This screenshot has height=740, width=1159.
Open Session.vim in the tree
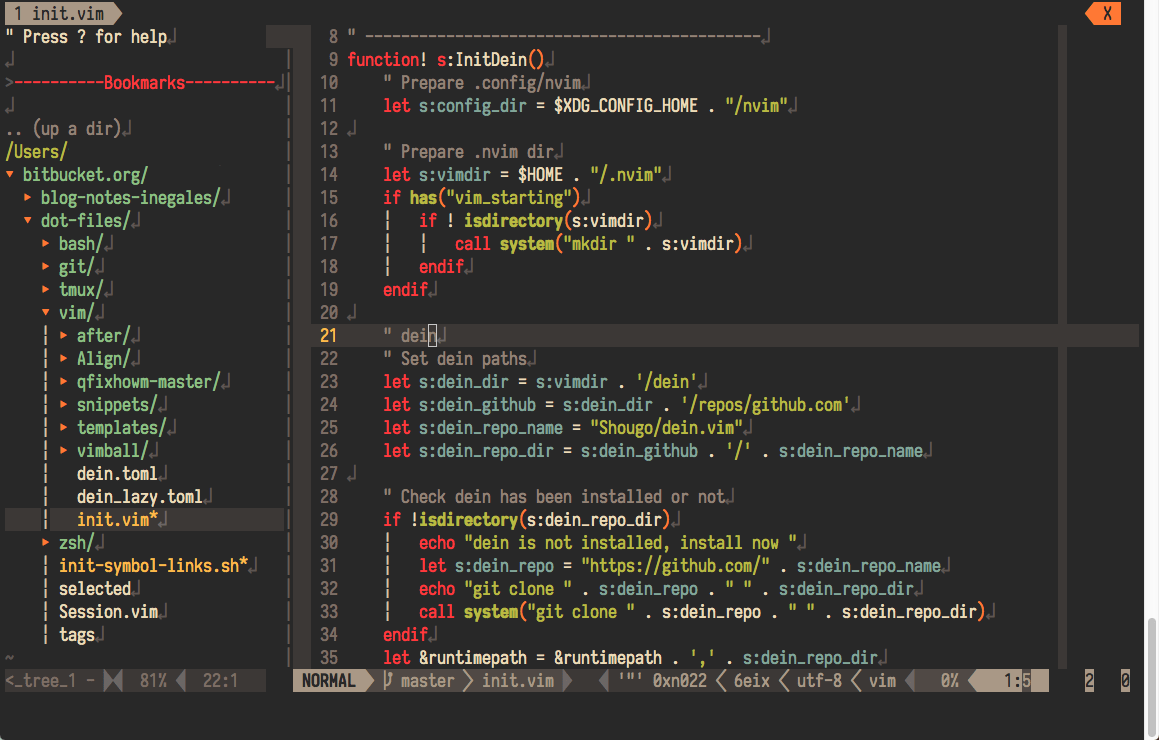pos(108,612)
